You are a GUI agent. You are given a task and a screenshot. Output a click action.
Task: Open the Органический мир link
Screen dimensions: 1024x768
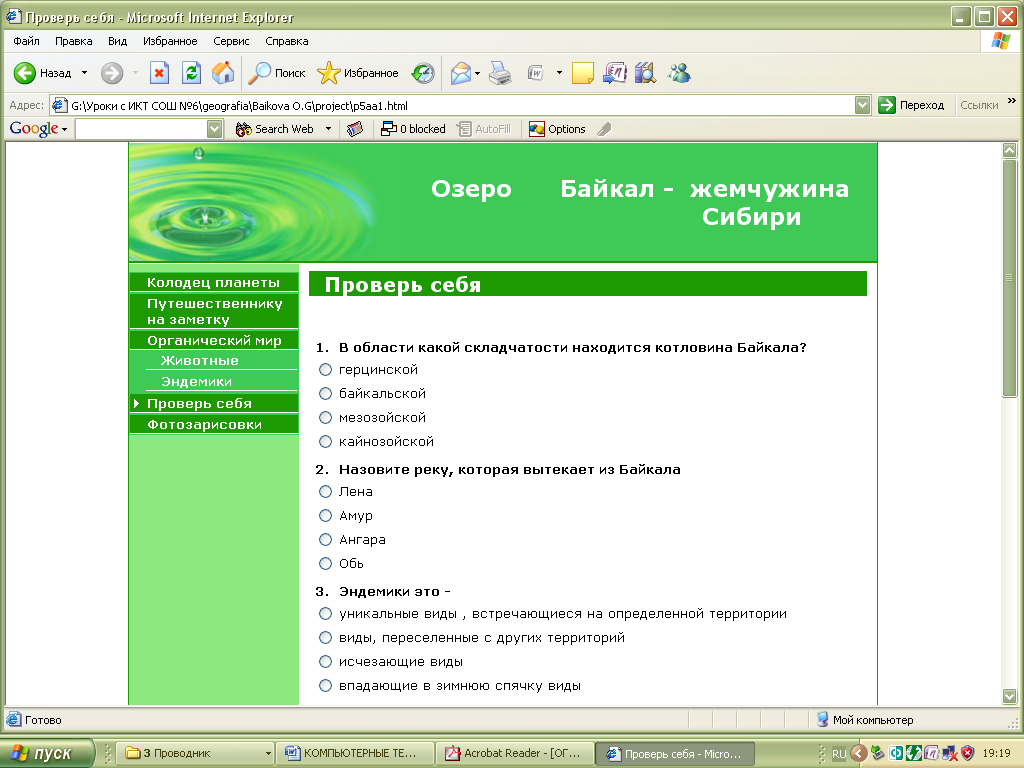click(214, 340)
